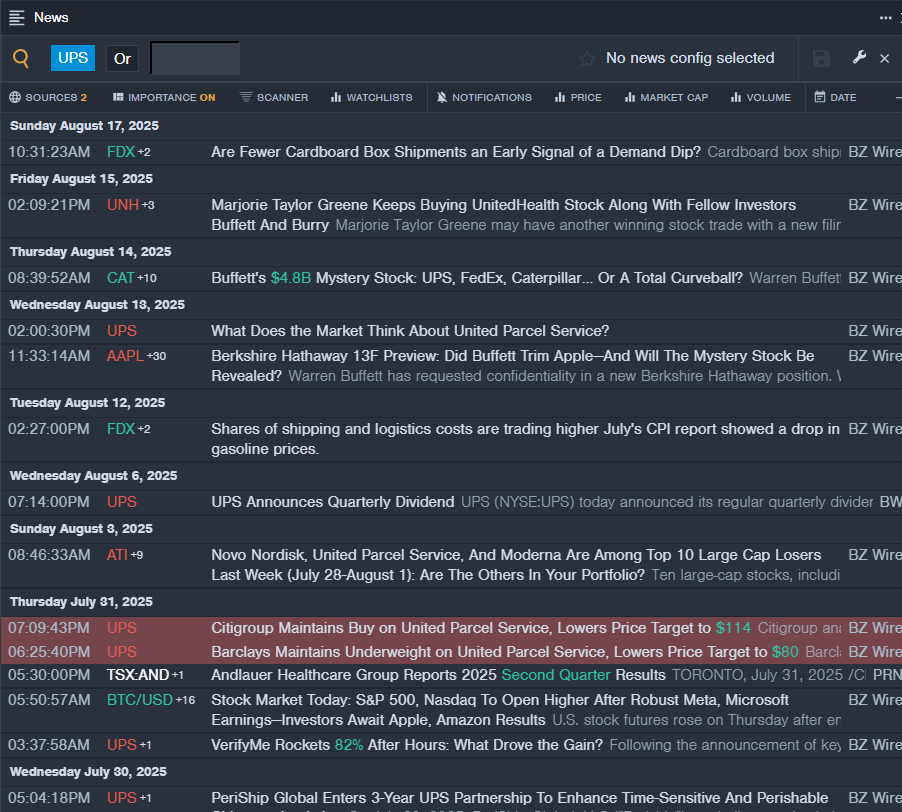This screenshot has width=902, height=812.
Task: Open the Scanner filter
Action: tap(274, 97)
